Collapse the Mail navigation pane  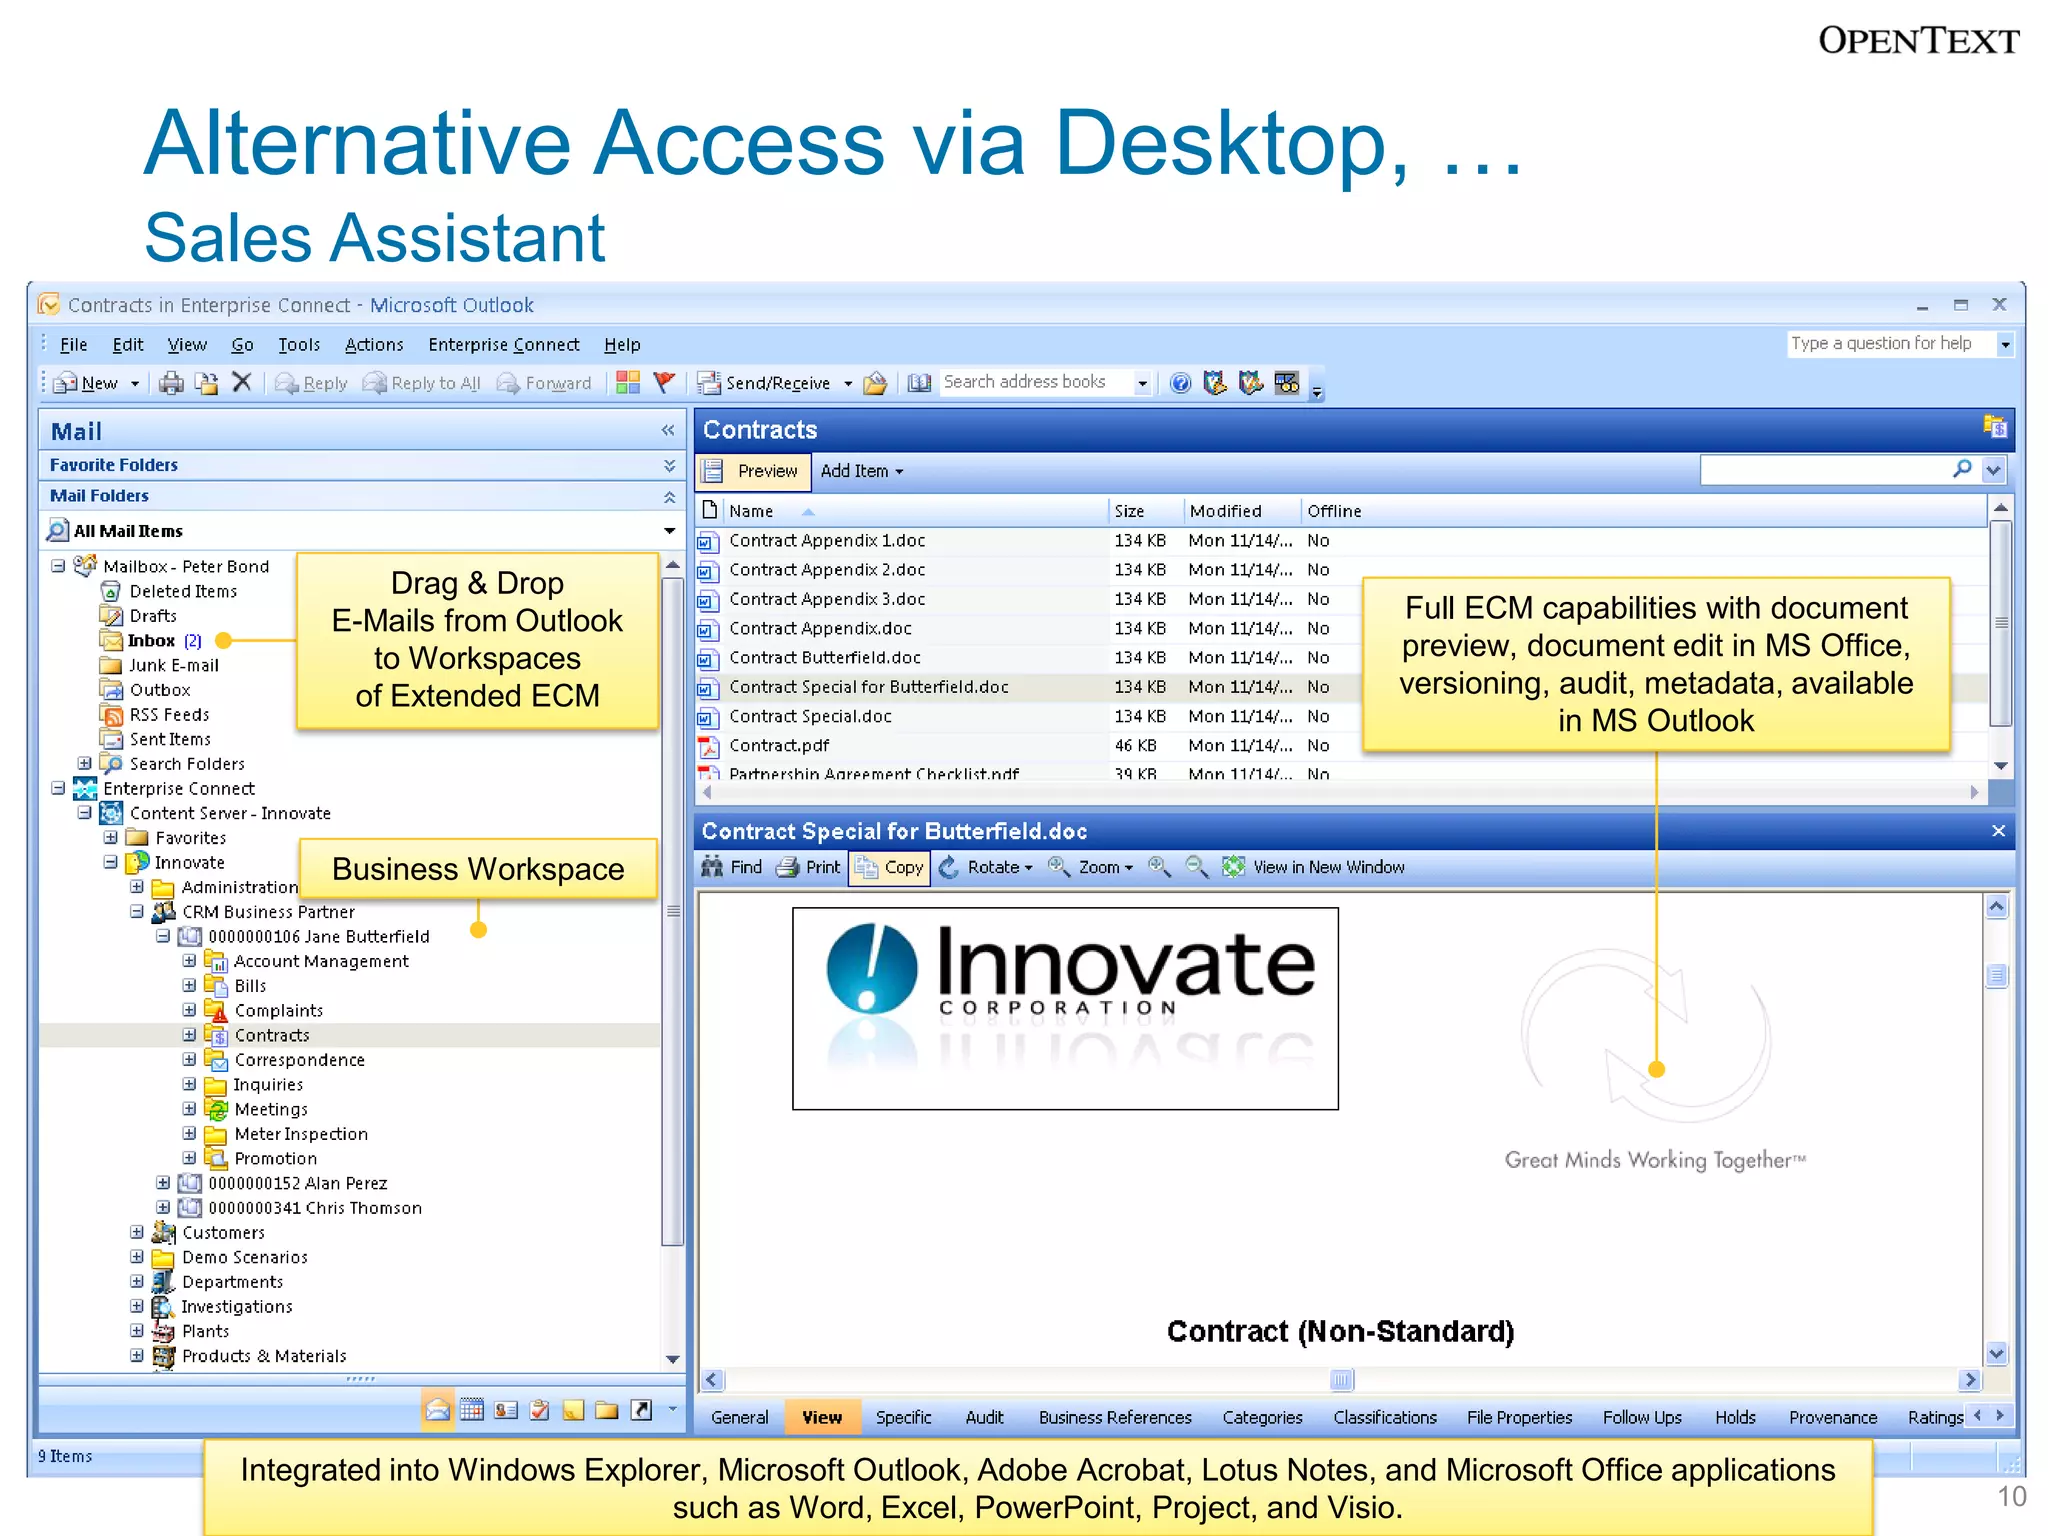tap(668, 431)
